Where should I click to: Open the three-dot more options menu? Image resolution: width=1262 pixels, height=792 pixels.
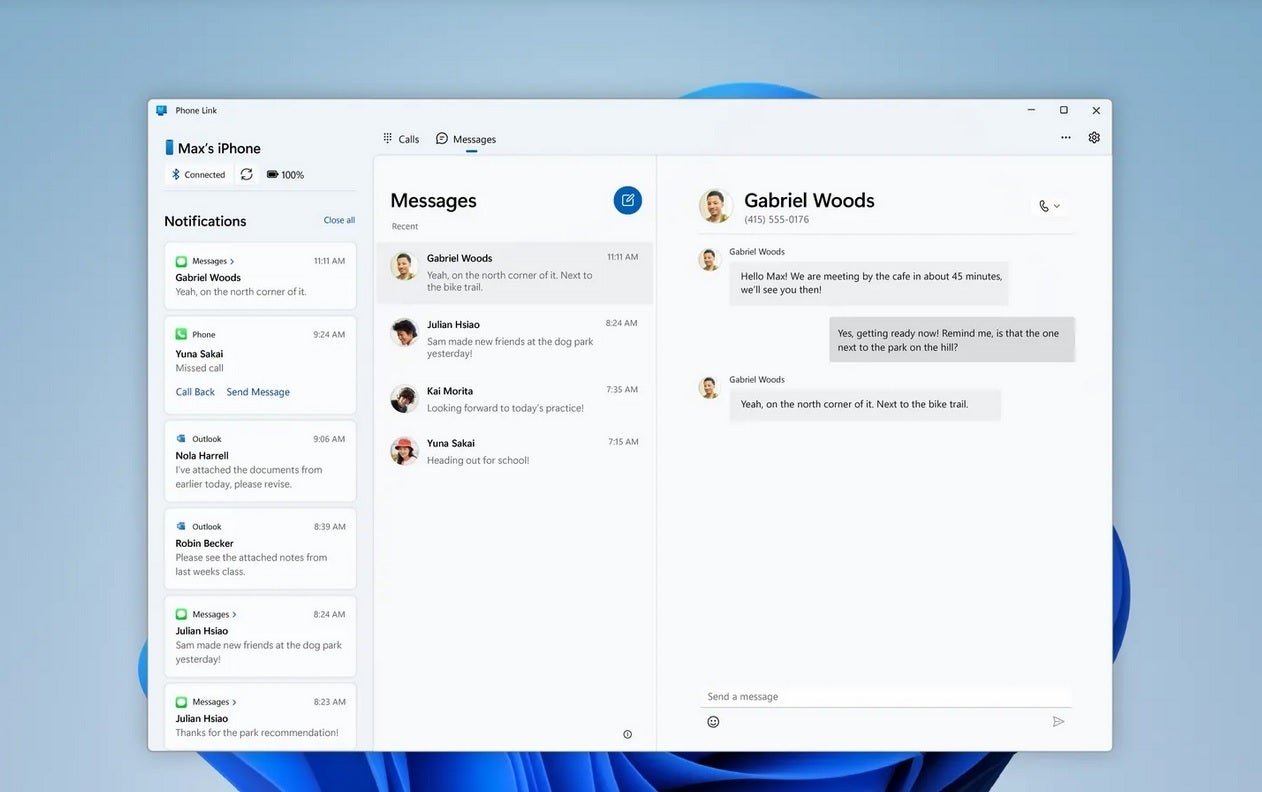pos(1066,138)
